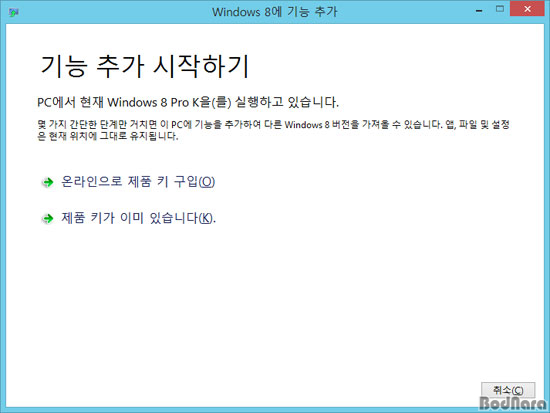
Task: Click the underlined (O) accelerator in purchase link
Action: click(x=207, y=182)
